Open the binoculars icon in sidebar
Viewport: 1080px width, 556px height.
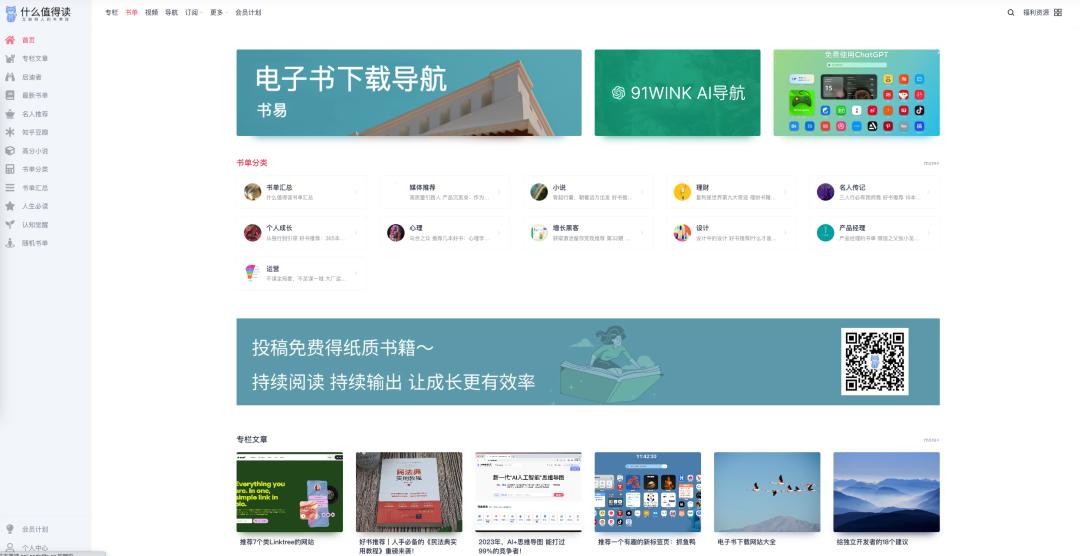(x=10, y=77)
